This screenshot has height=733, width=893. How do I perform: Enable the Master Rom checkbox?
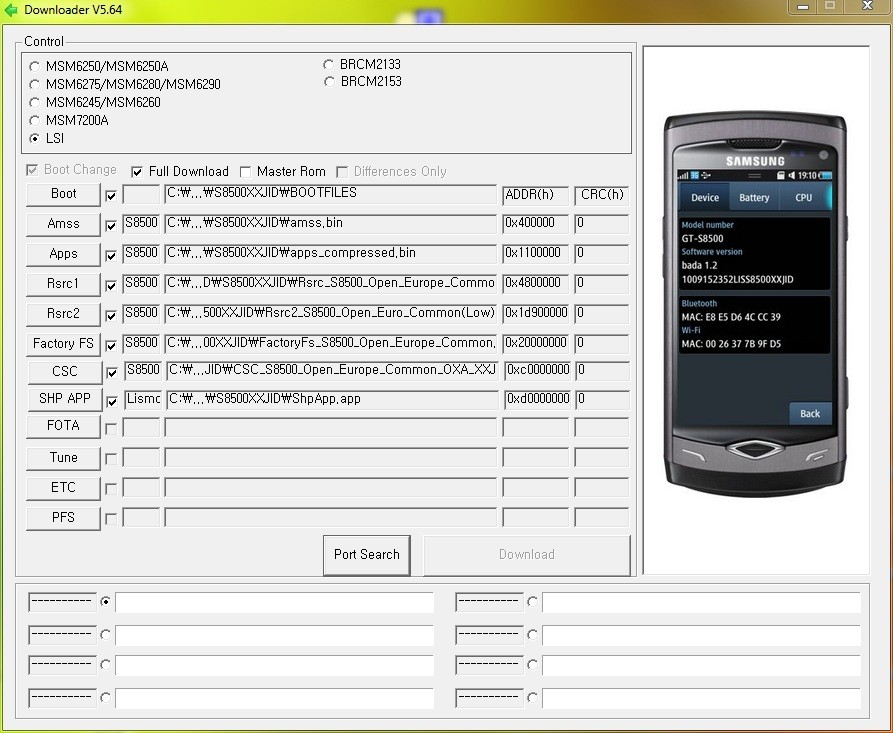pos(246,172)
